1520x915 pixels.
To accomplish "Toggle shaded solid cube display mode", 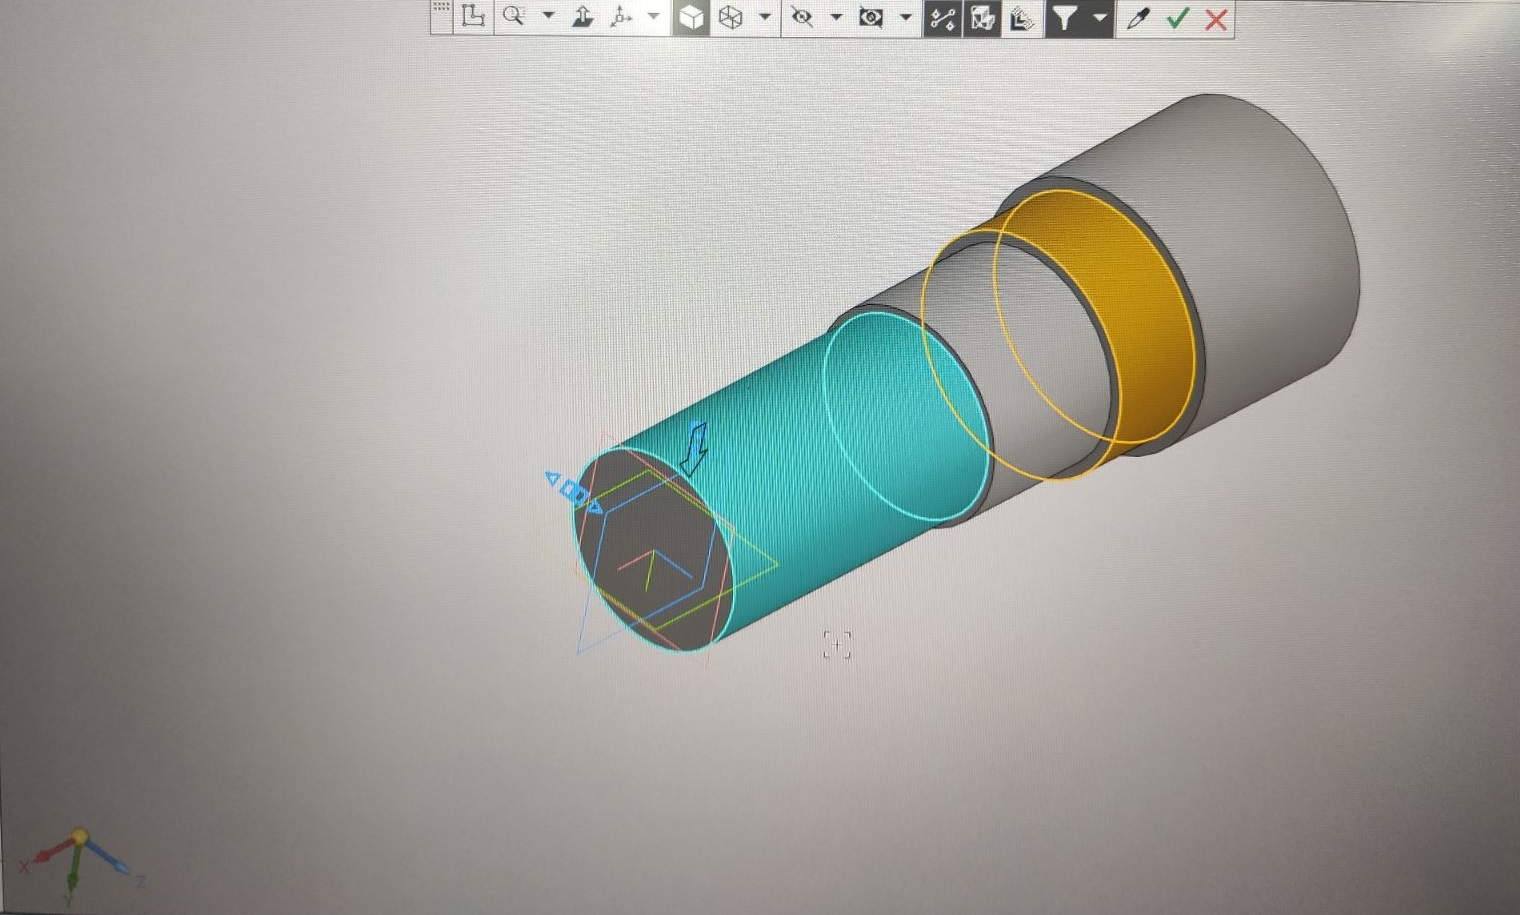I will coord(691,17).
